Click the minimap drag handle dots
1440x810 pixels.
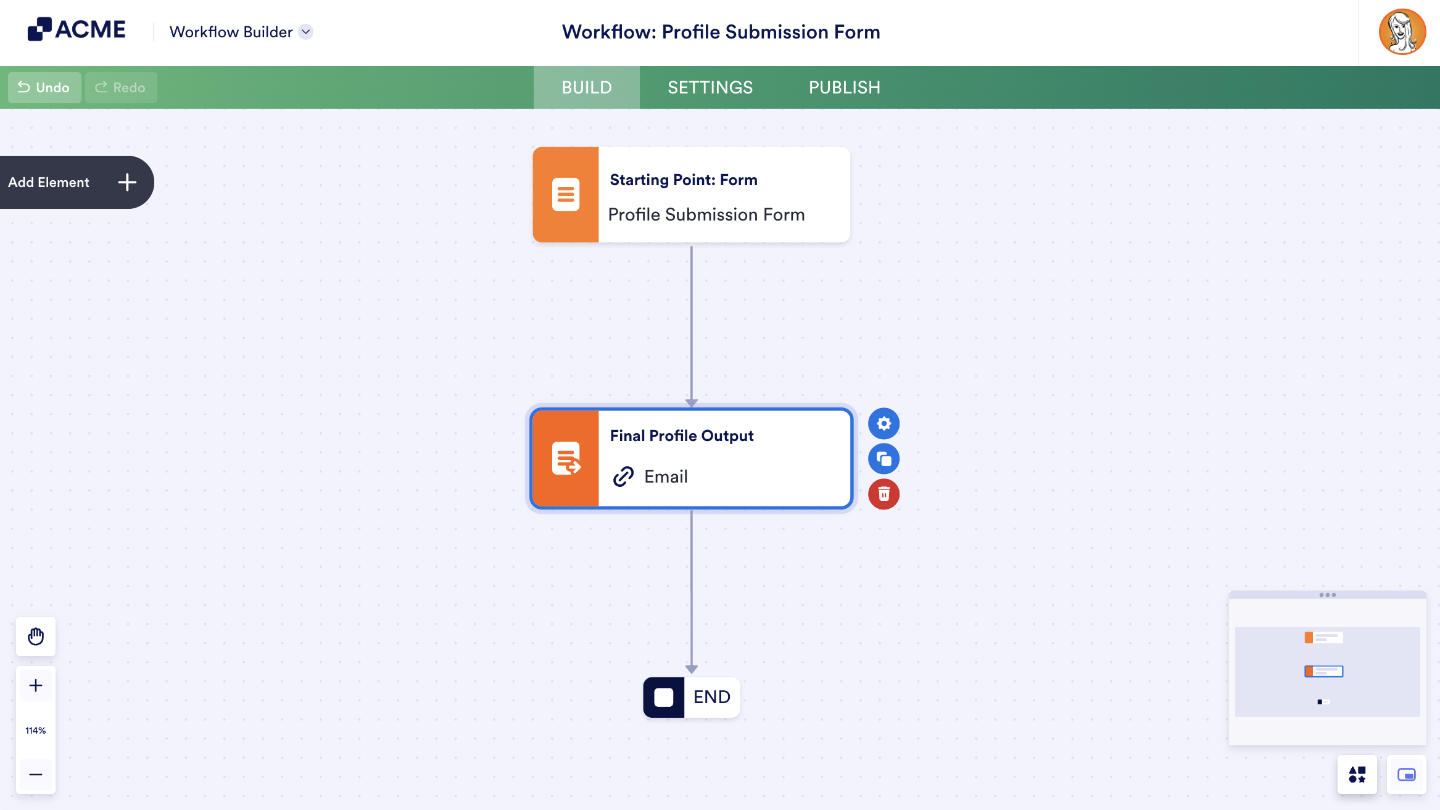pyautogui.click(x=1327, y=595)
